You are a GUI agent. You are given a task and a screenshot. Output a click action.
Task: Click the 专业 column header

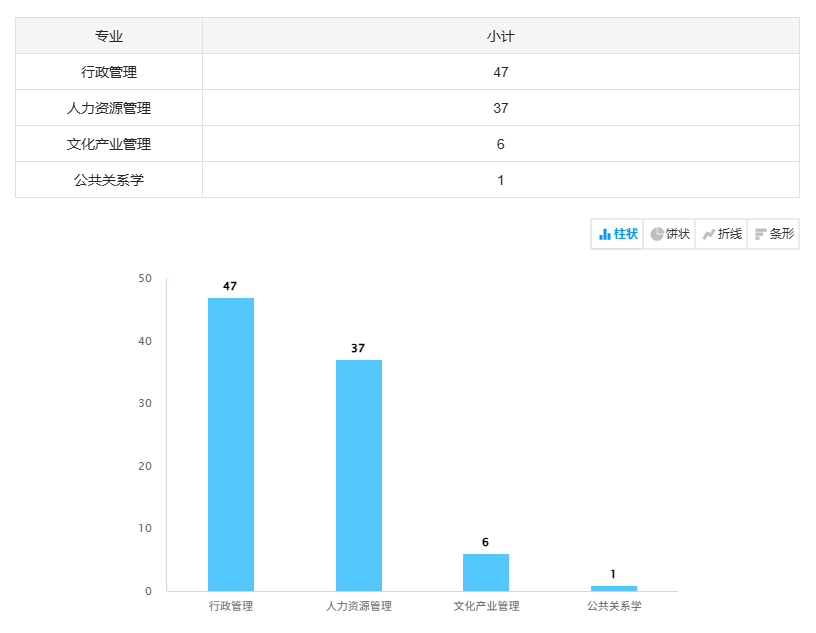tap(109, 36)
